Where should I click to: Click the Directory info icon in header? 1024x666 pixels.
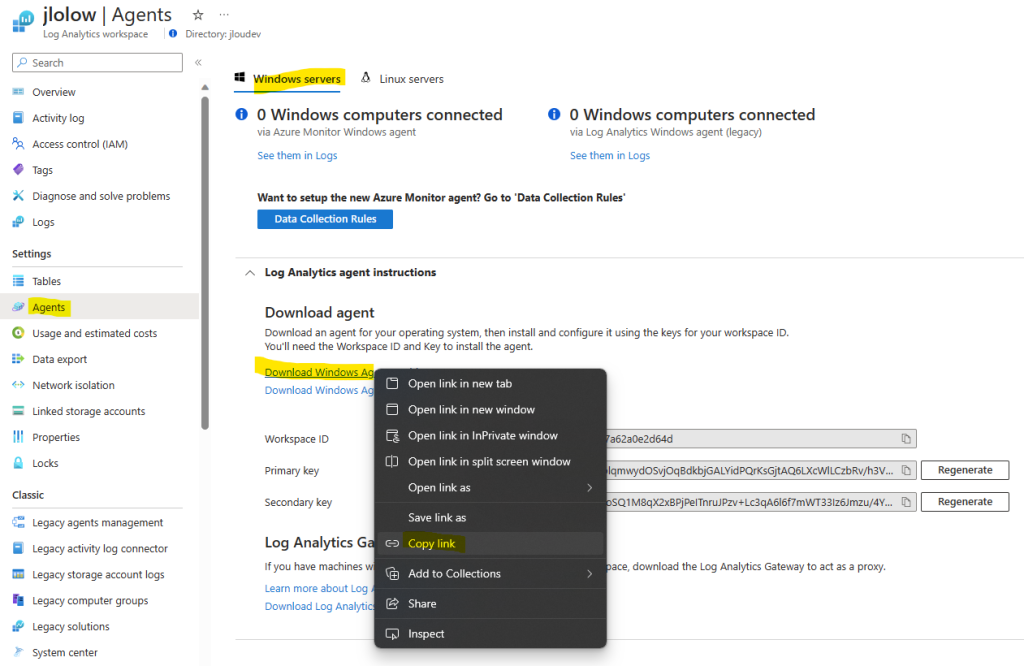(x=173, y=33)
